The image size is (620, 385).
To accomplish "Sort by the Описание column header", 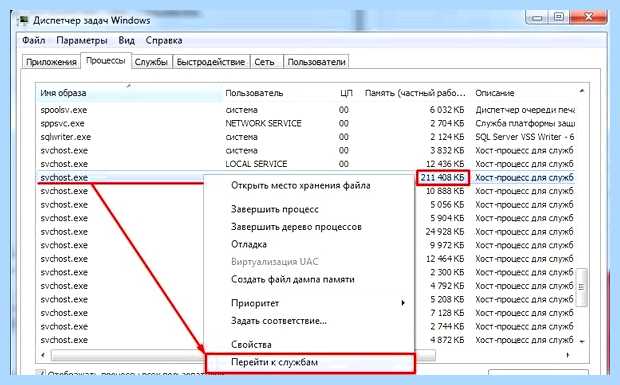I will point(495,93).
